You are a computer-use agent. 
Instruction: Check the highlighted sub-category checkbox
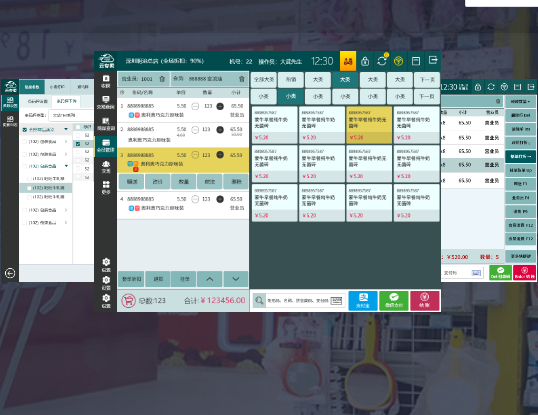click(29, 188)
